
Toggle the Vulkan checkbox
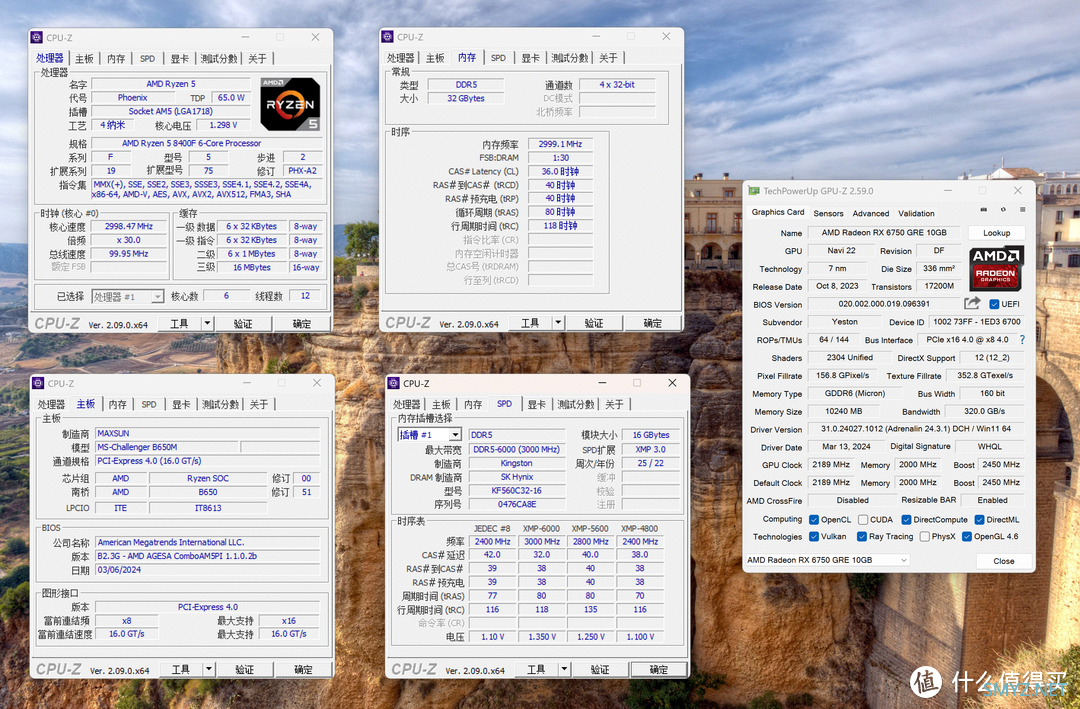813,537
